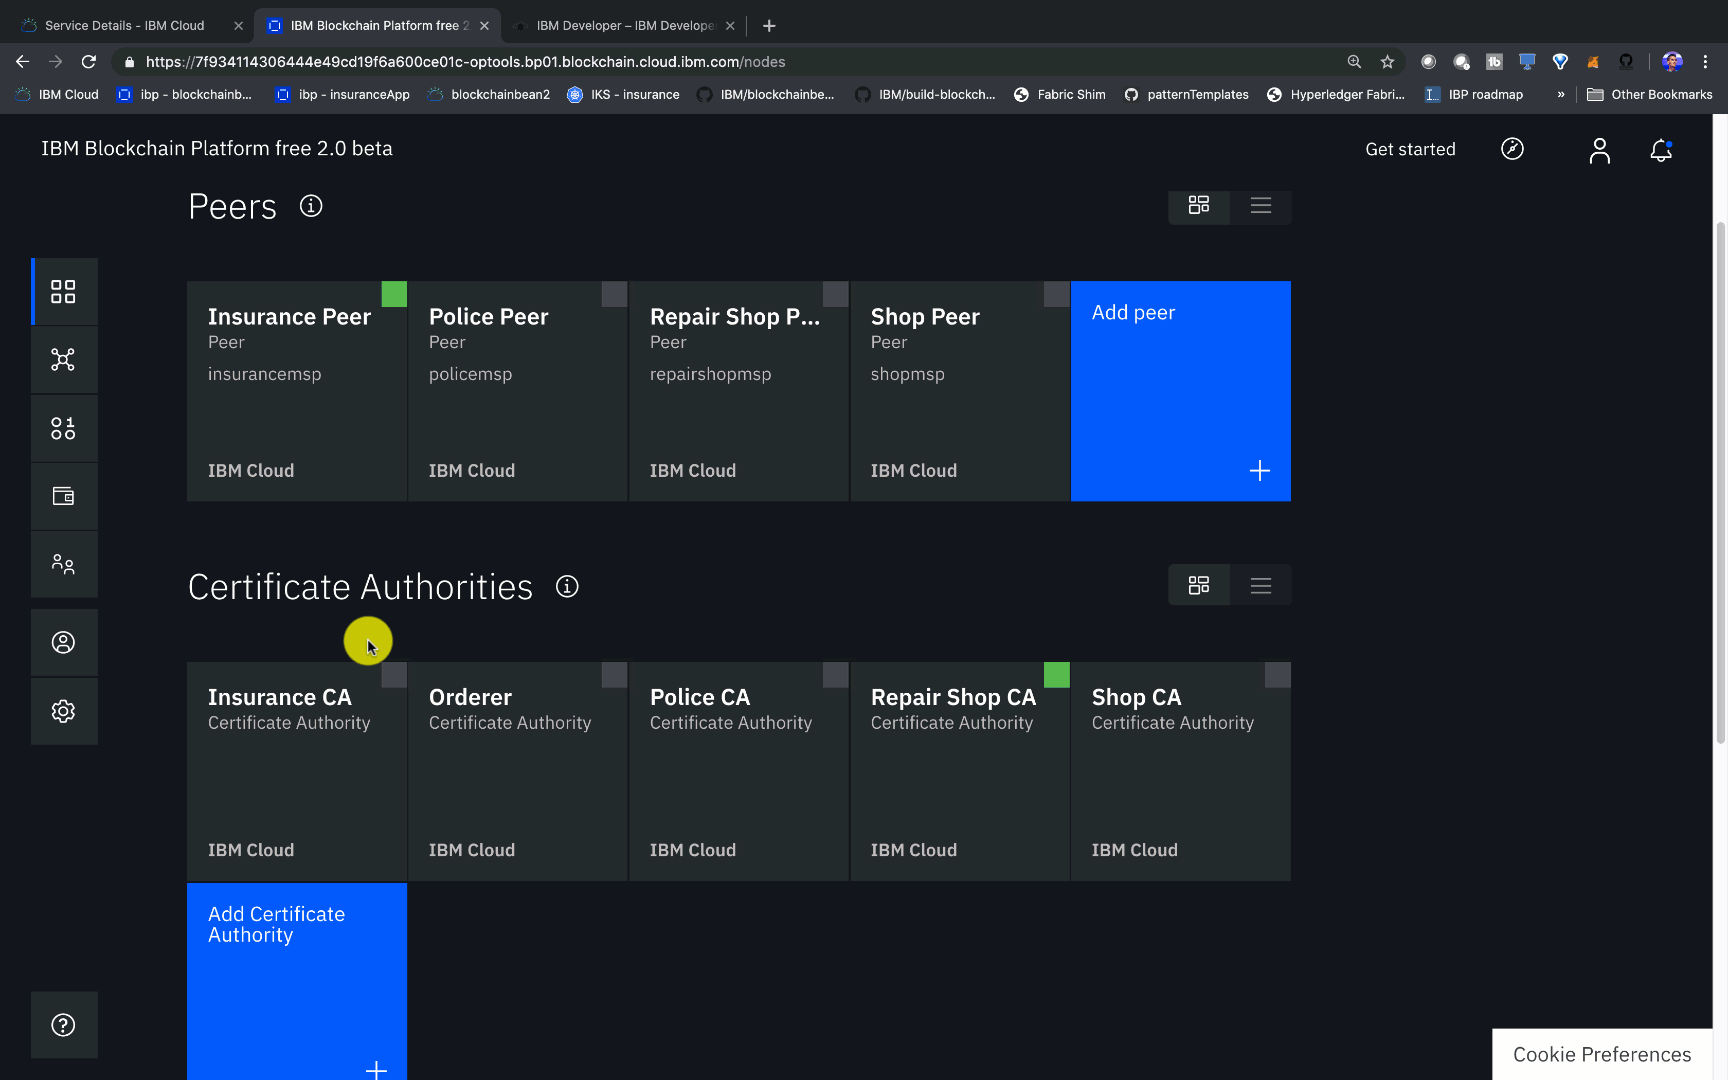Bookmark page with star icon
Screen dimensions: 1728x1080
tap(1387, 62)
